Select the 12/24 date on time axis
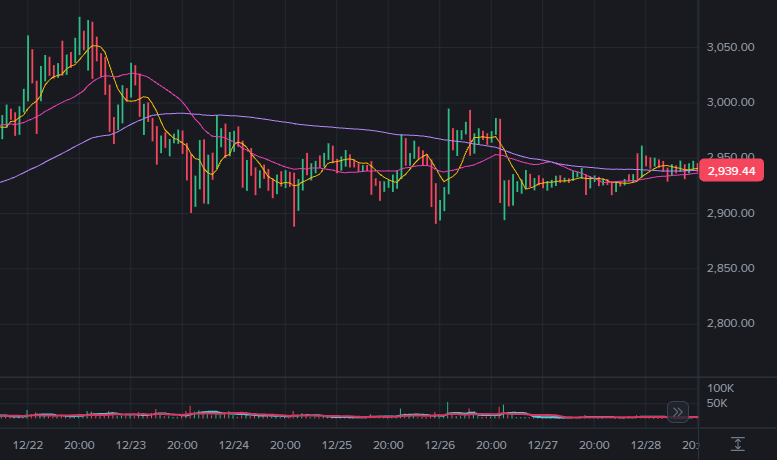 coord(234,444)
